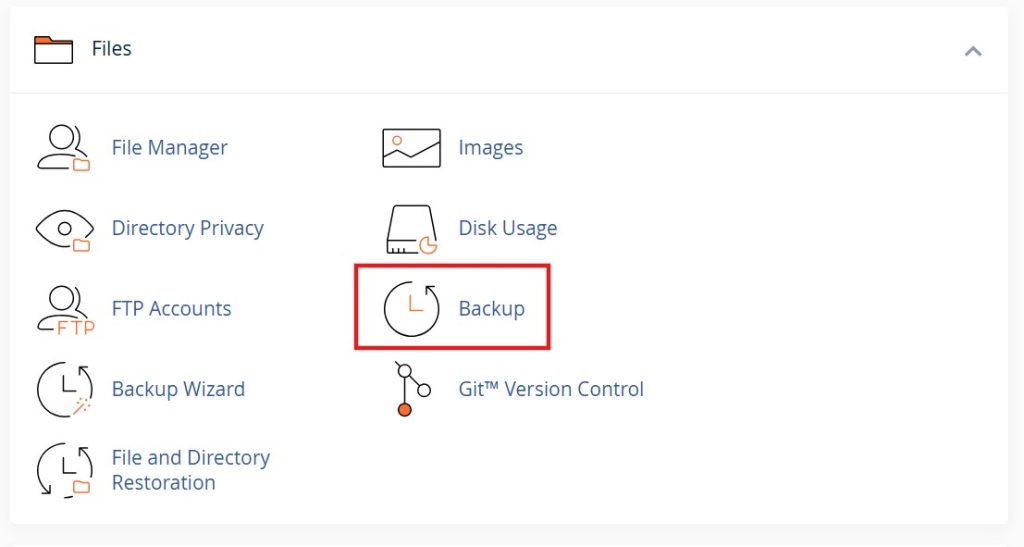Open the Directory Privacy link
Image resolution: width=1024 pixels, height=547 pixels.
tap(187, 229)
